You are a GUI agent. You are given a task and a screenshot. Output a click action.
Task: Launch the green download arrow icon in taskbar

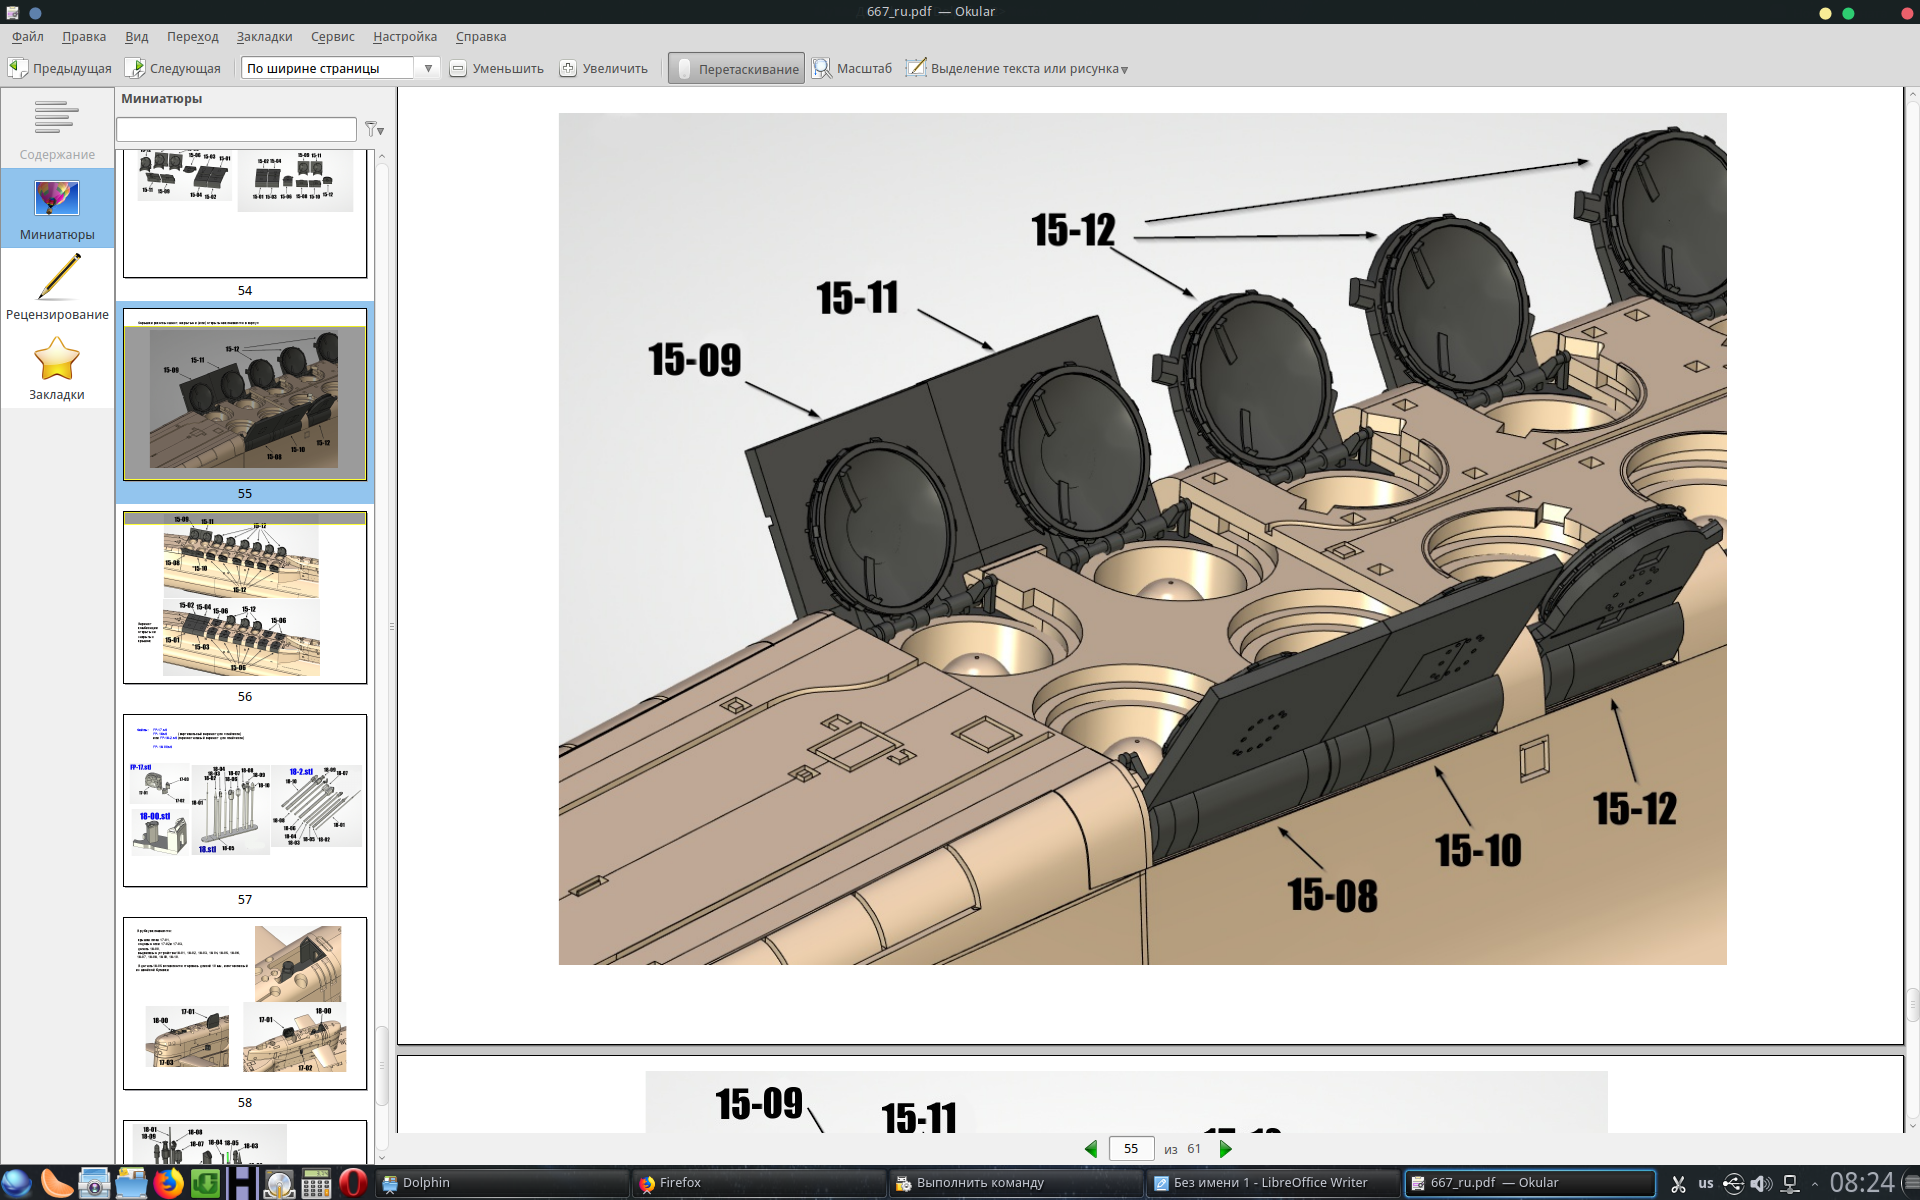point(205,1183)
